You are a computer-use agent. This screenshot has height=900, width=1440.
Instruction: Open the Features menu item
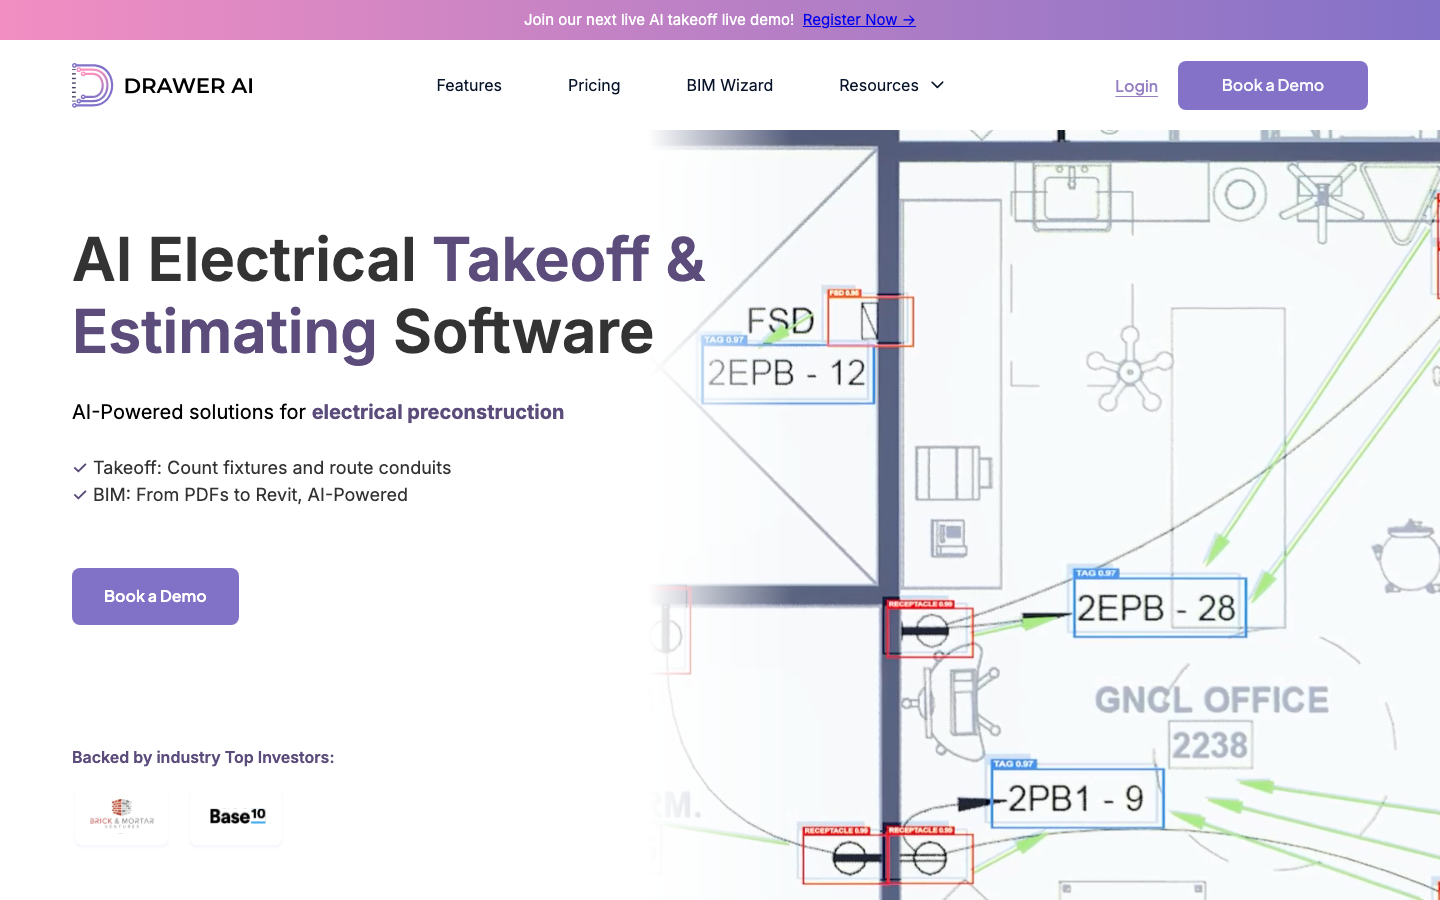point(469,85)
